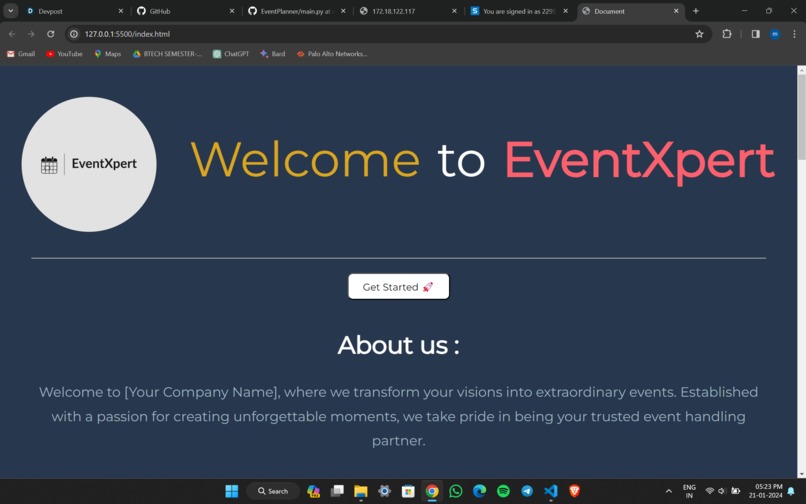
Task: Open the Wi-Fi network tray icon
Action: pos(709,491)
